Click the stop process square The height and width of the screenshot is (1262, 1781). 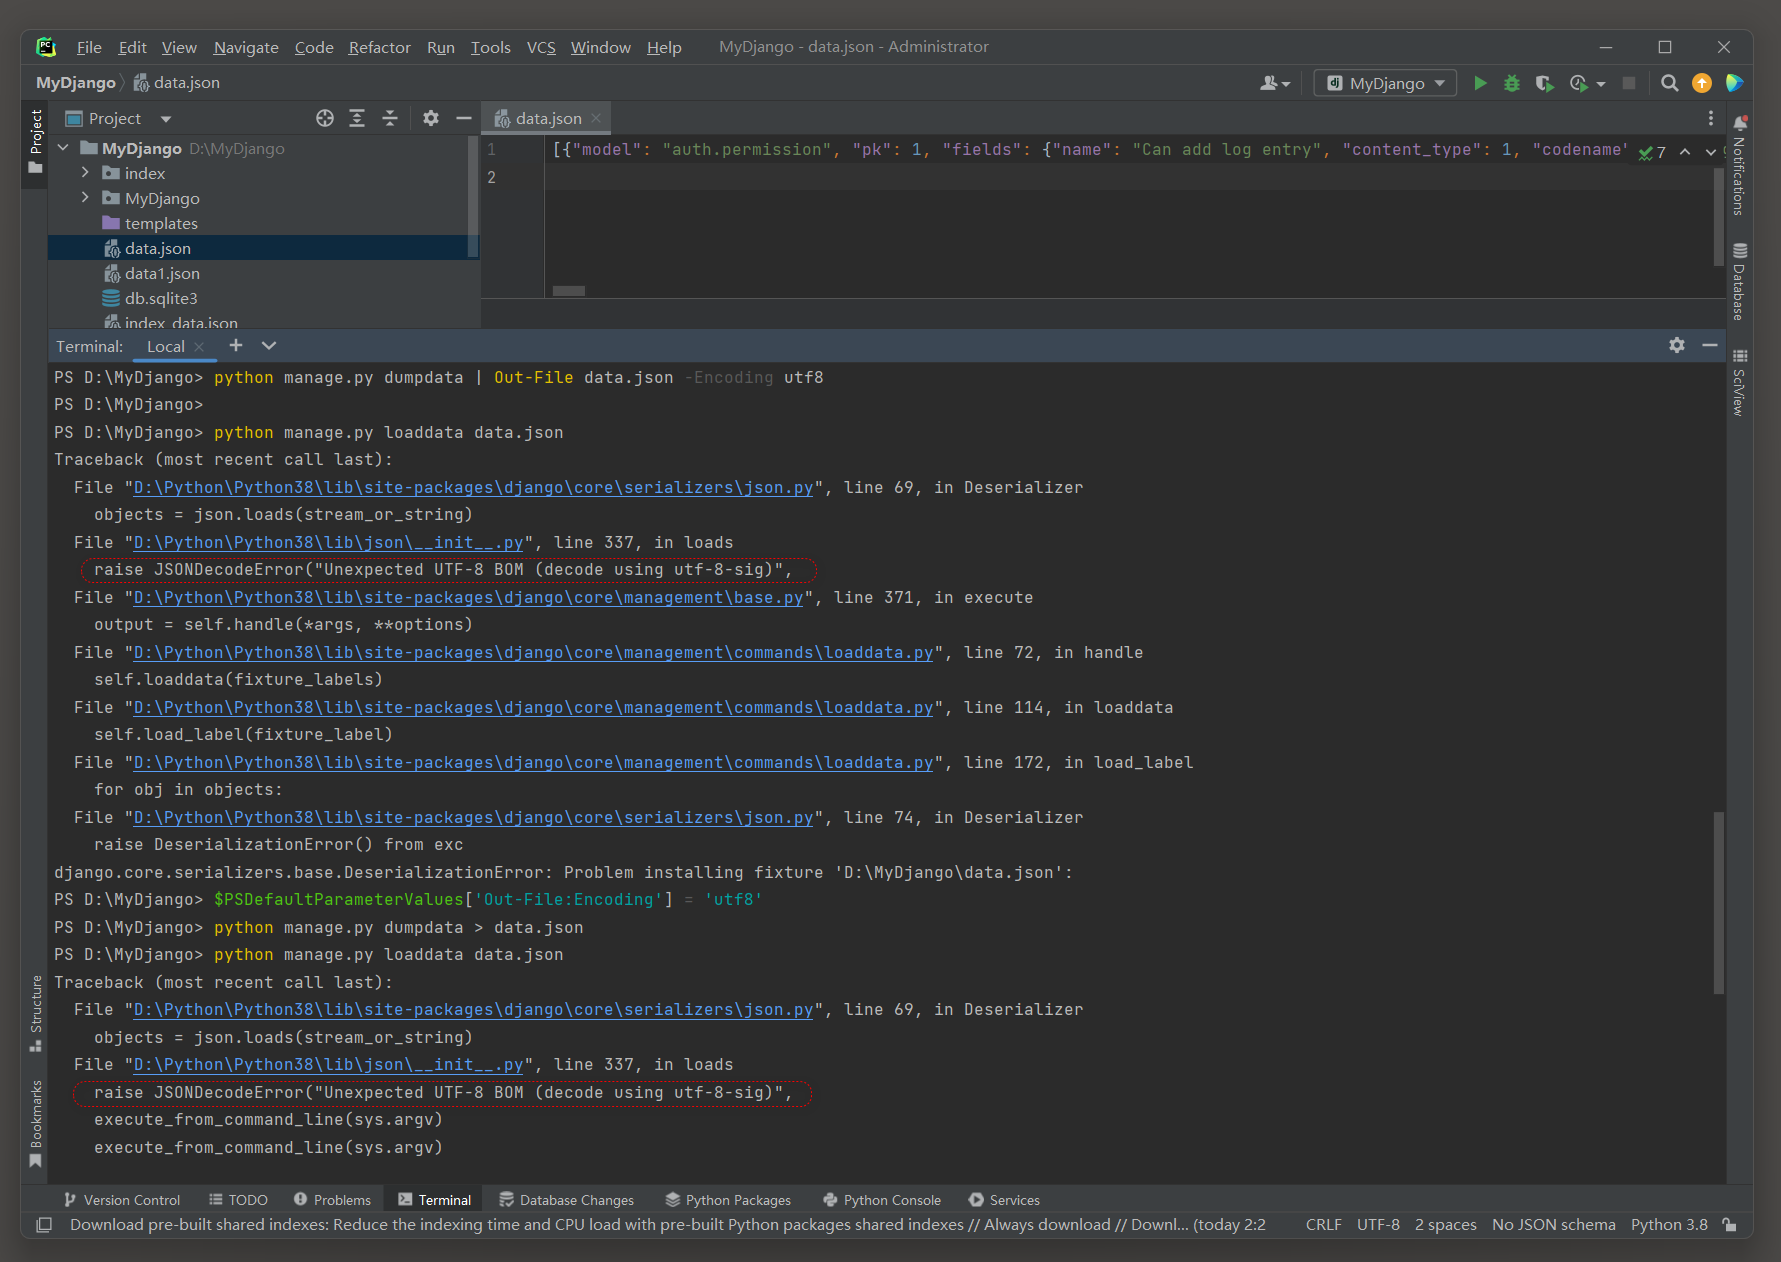tap(1629, 83)
